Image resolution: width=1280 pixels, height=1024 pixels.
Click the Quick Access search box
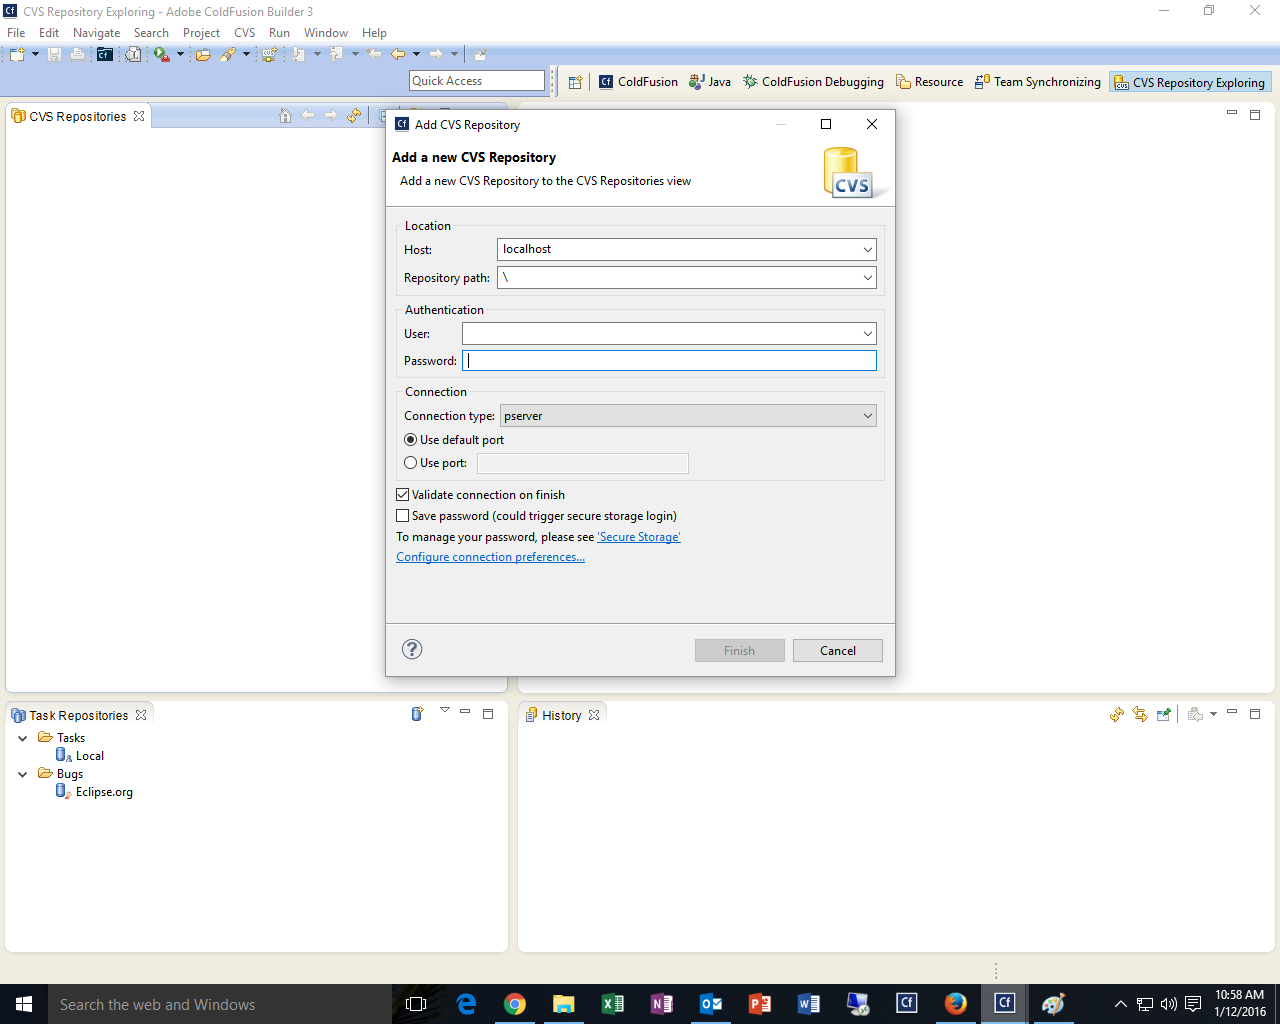(477, 81)
